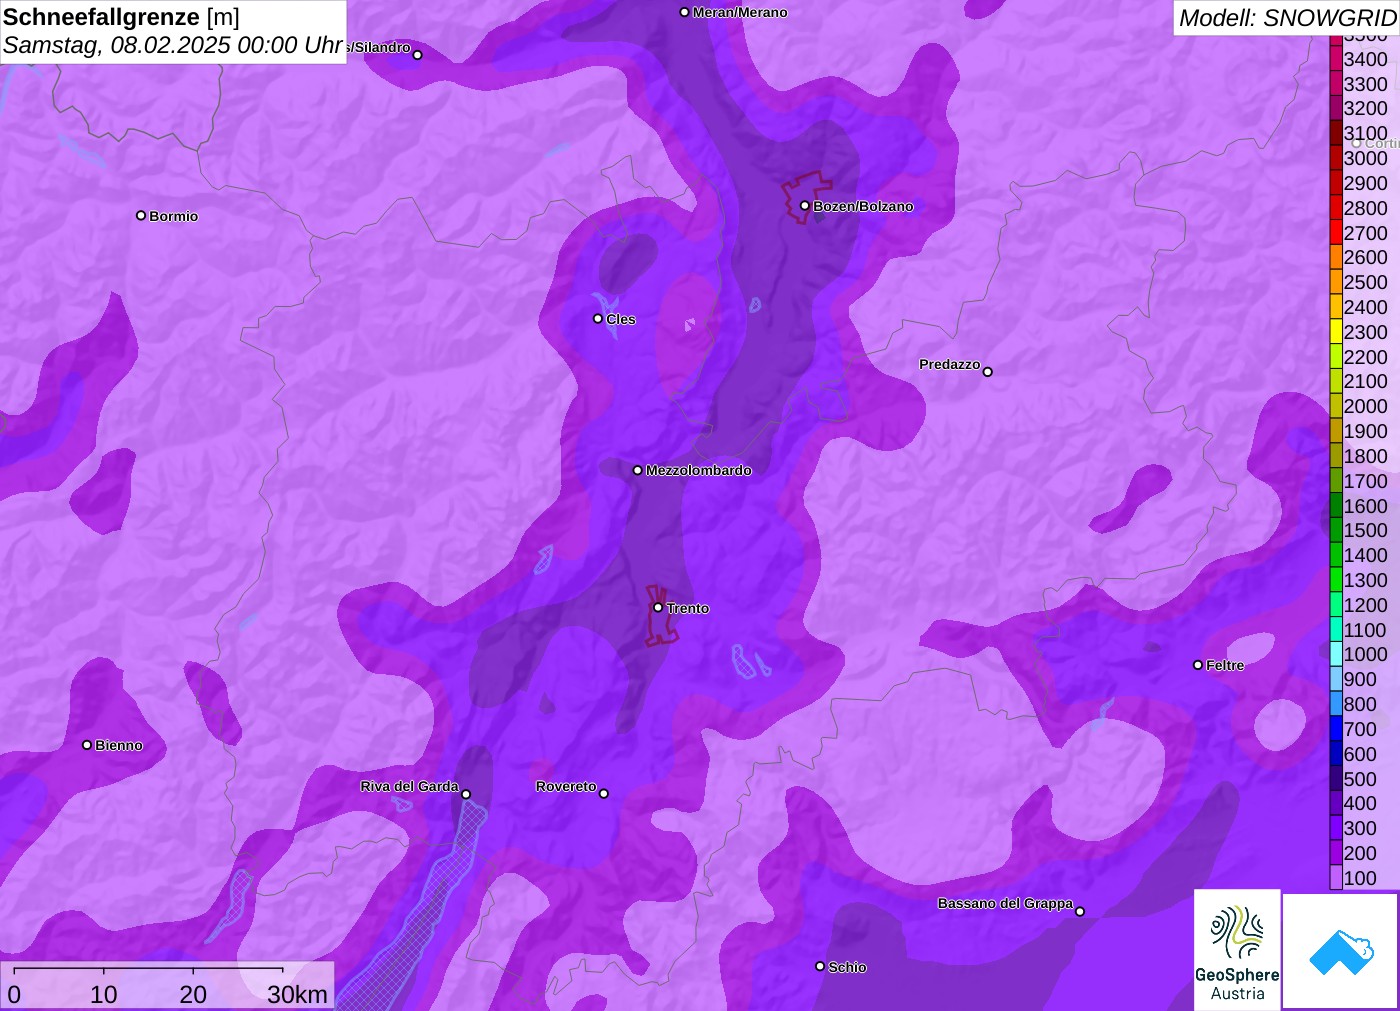
Task: Click the legend value "900"
Action: (x=1360, y=679)
